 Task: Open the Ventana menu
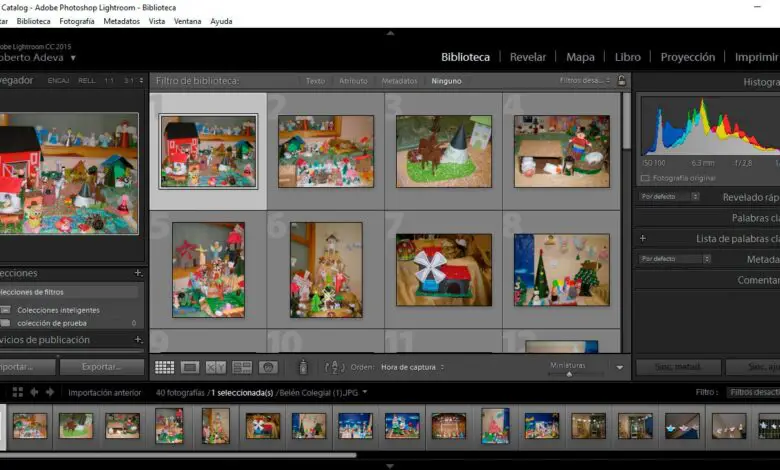click(x=188, y=21)
